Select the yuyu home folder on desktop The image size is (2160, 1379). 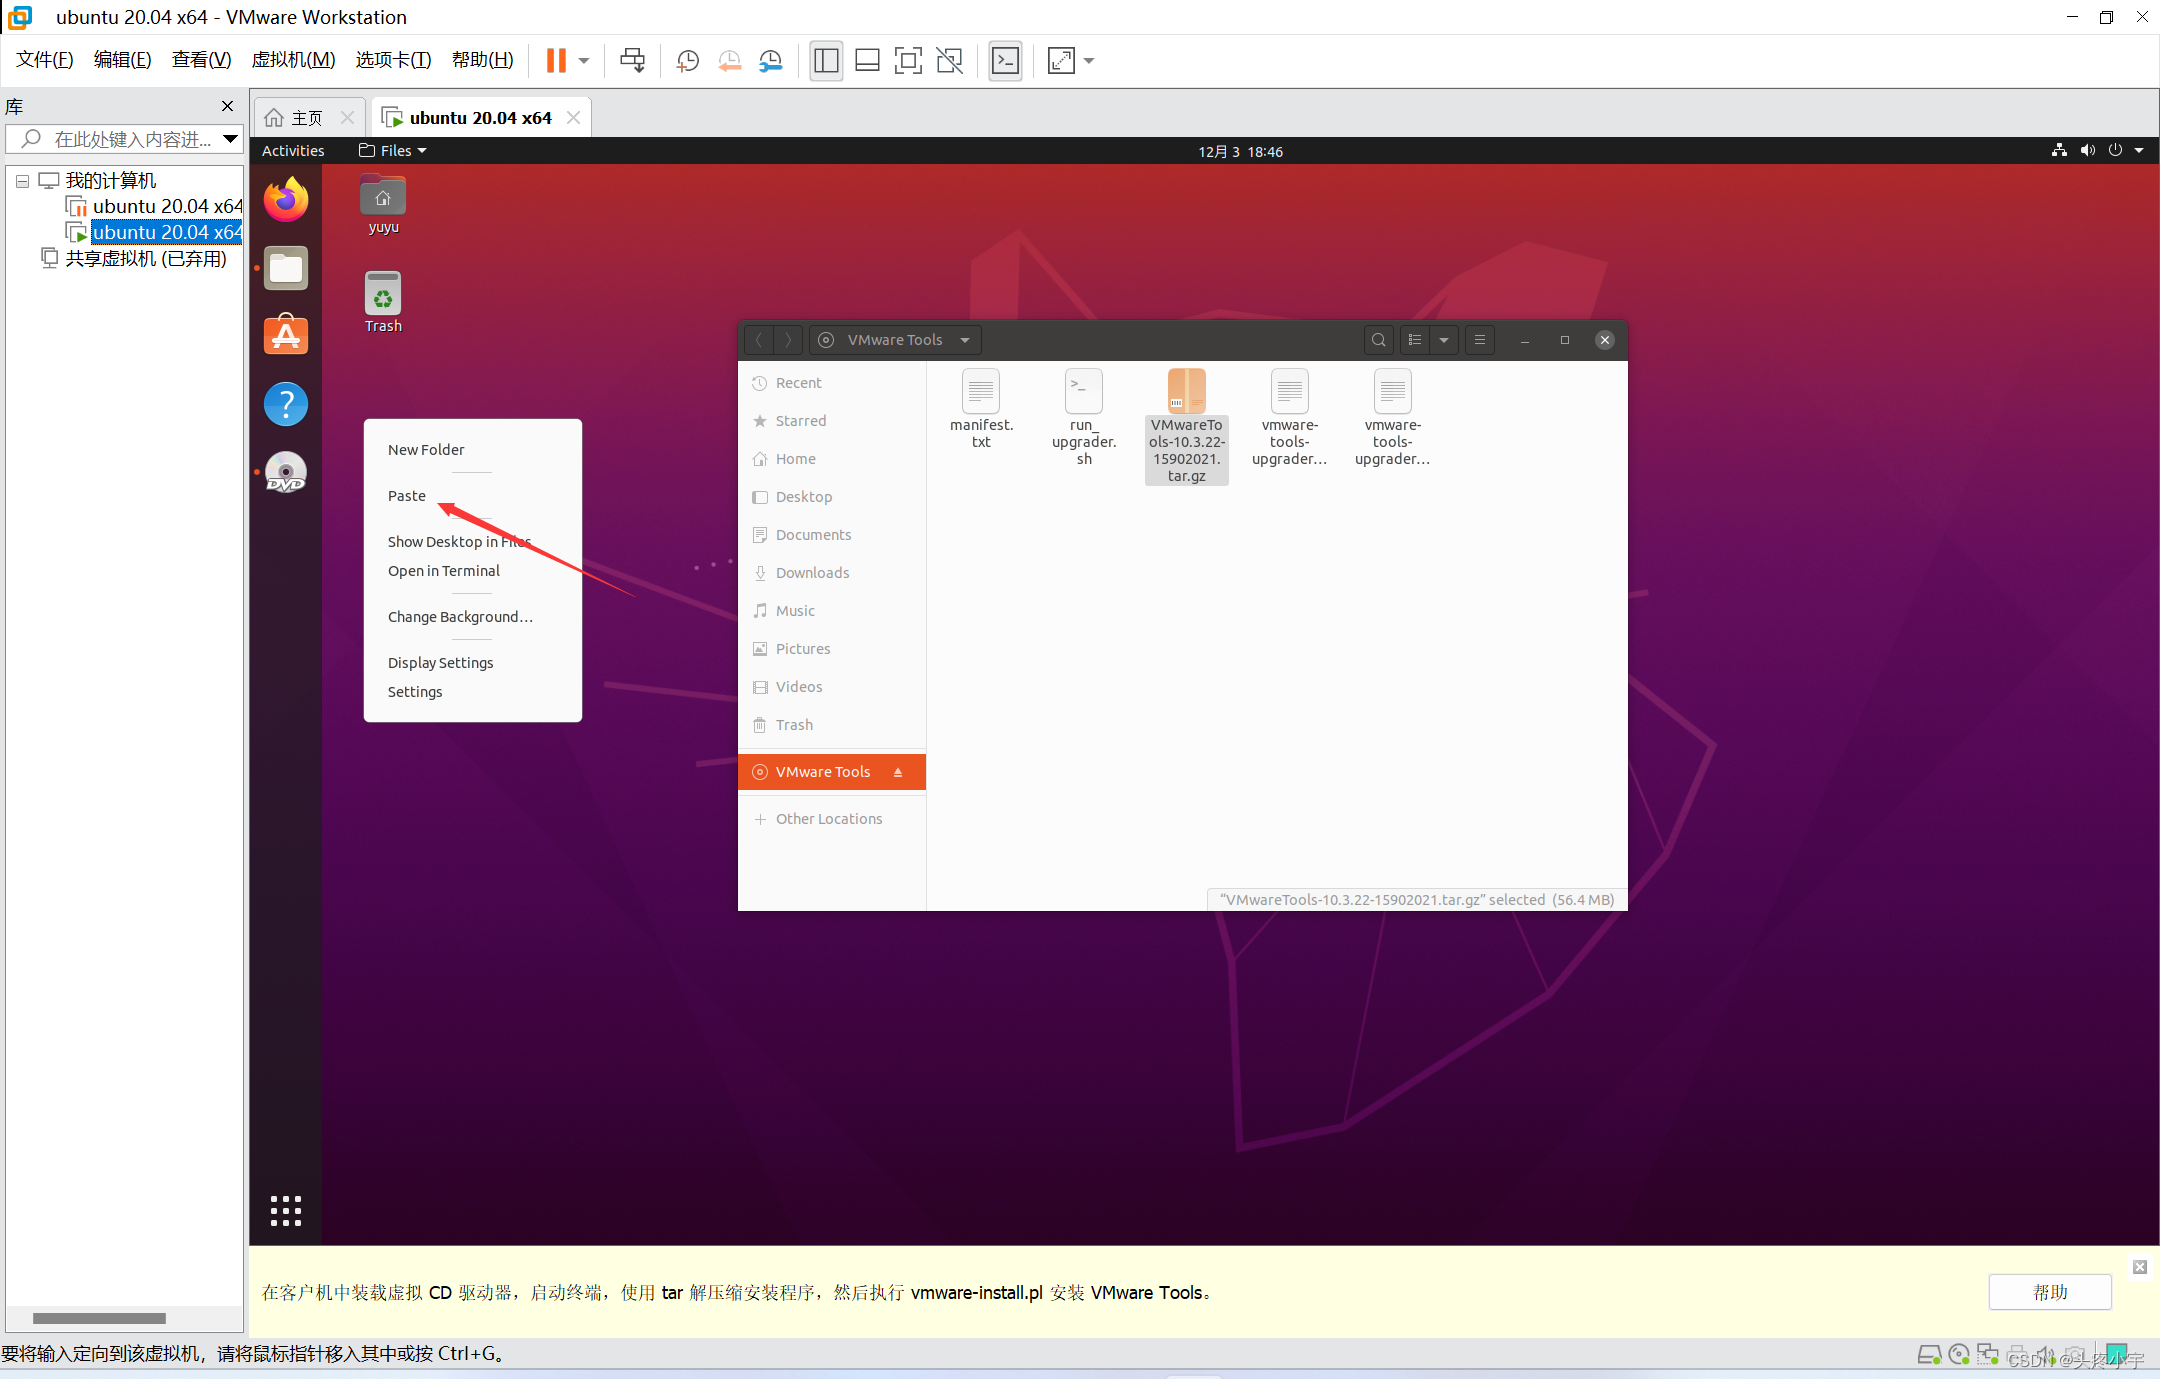[x=383, y=205]
